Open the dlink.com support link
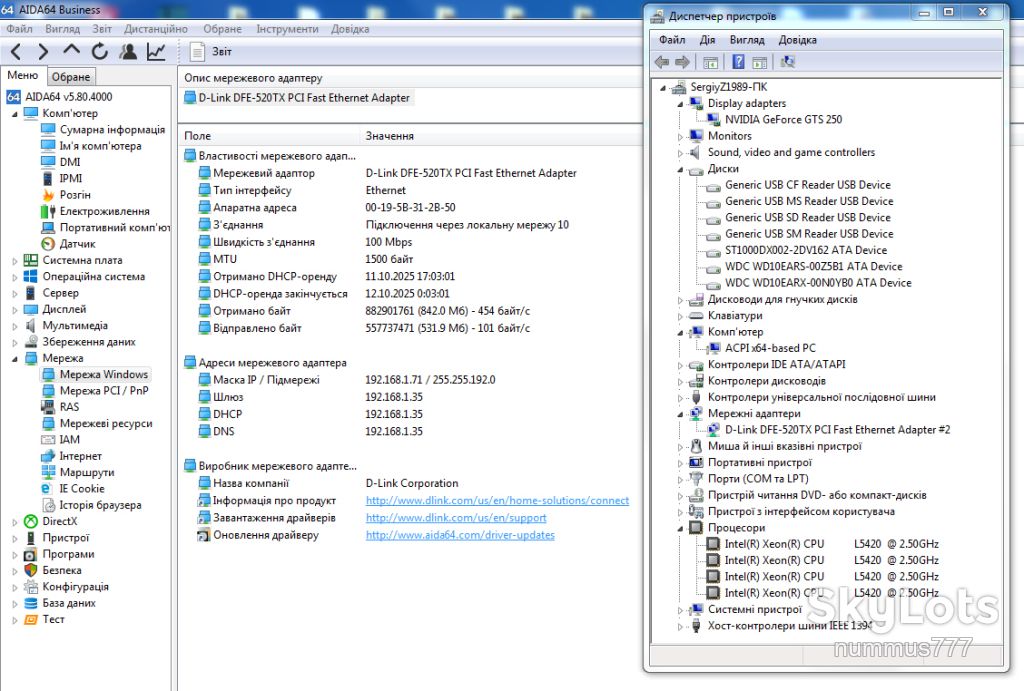Viewport: 1024px width, 691px height. (456, 517)
